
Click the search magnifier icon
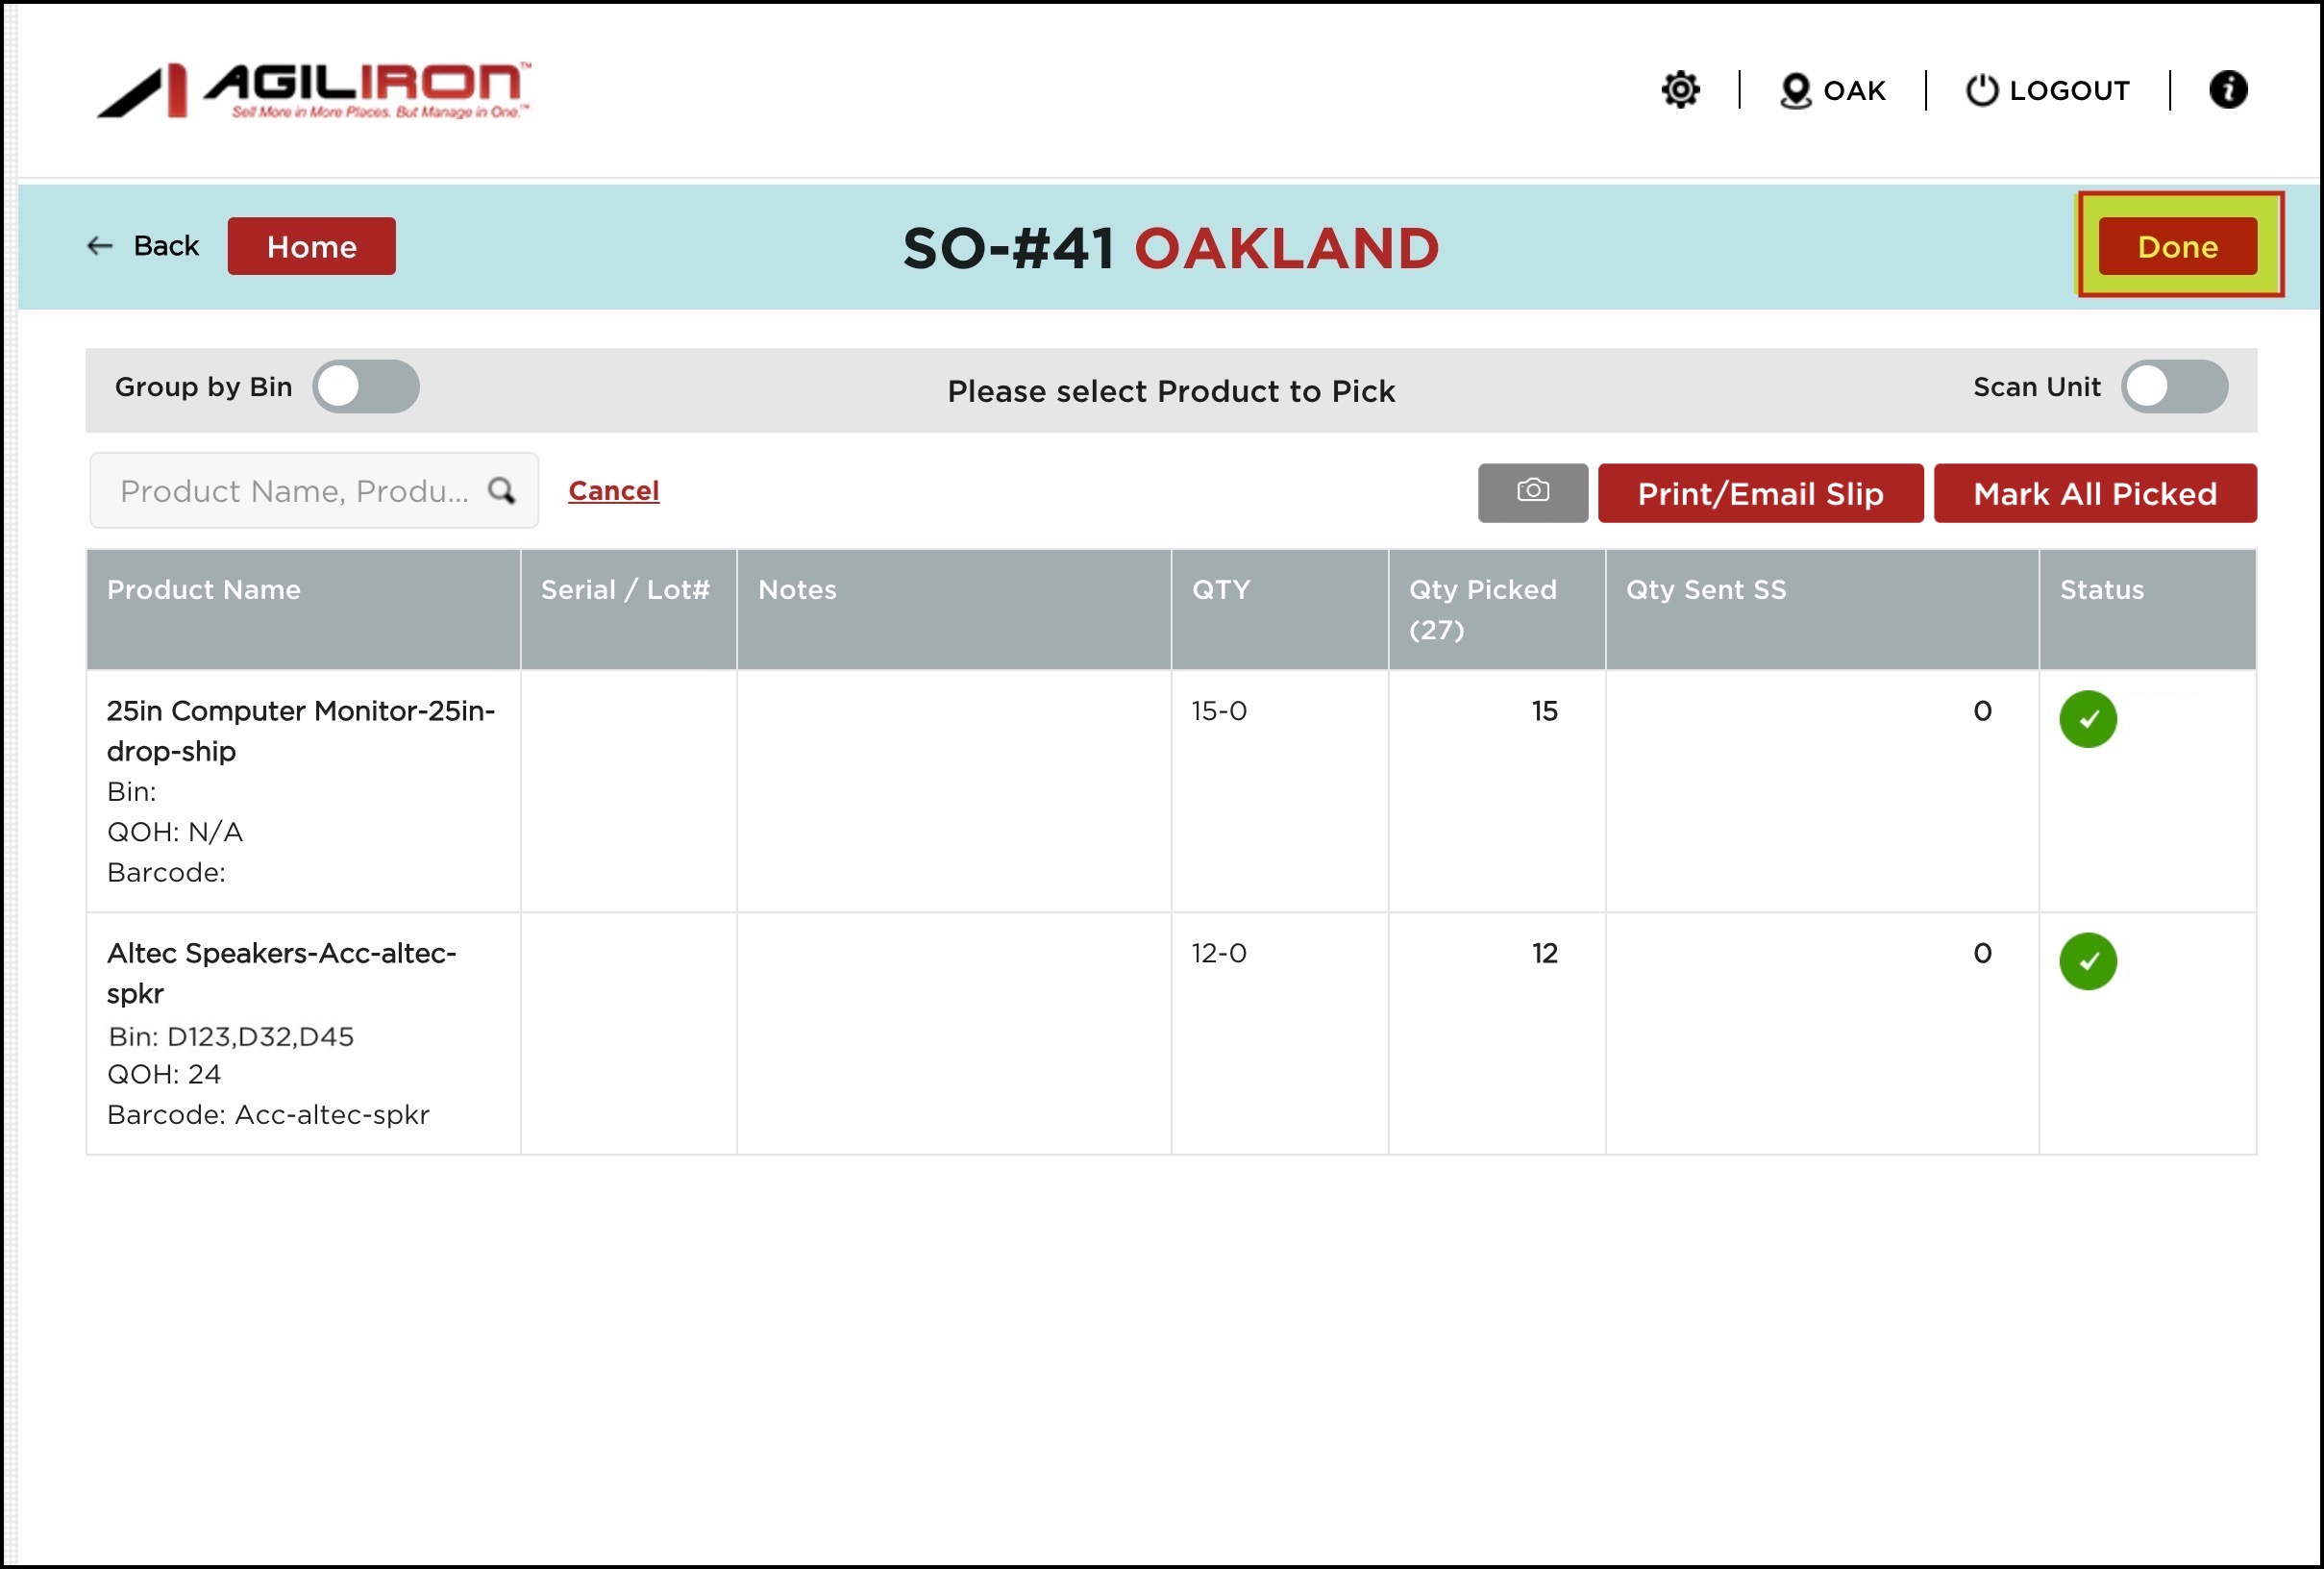point(501,490)
